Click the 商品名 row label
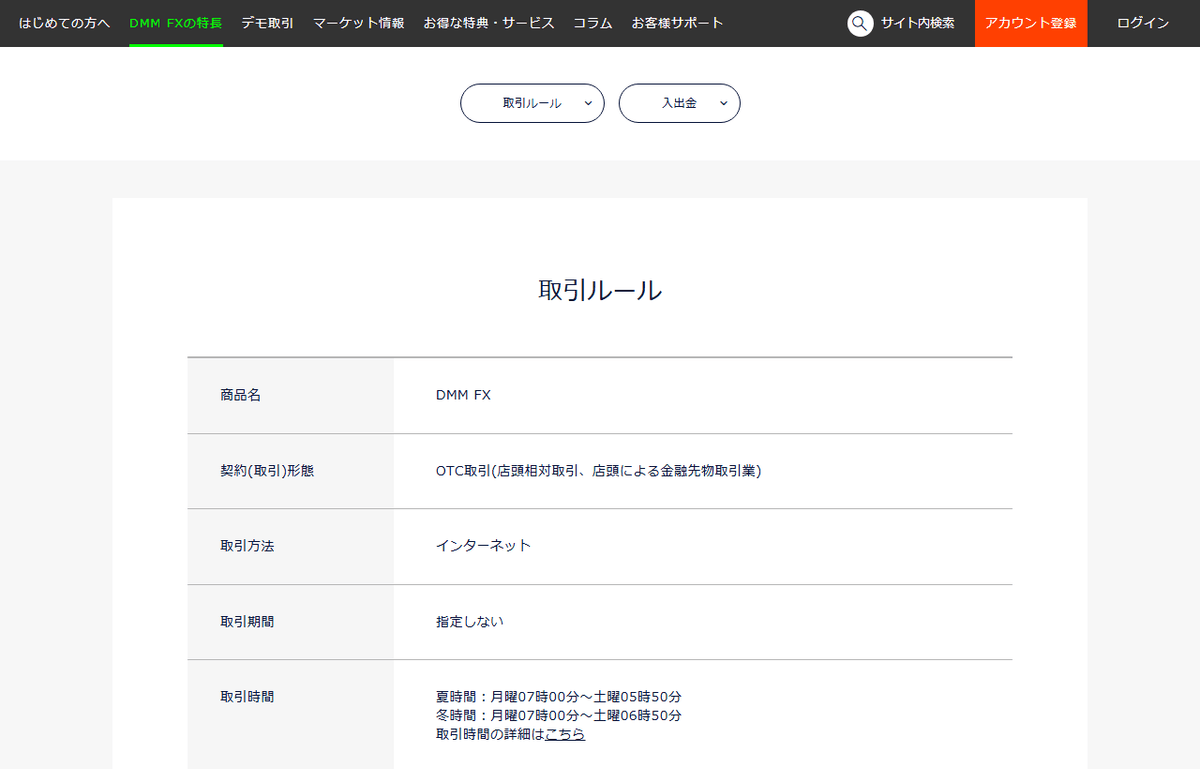This screenshot has width=1200, height=769. click(240, 395)
